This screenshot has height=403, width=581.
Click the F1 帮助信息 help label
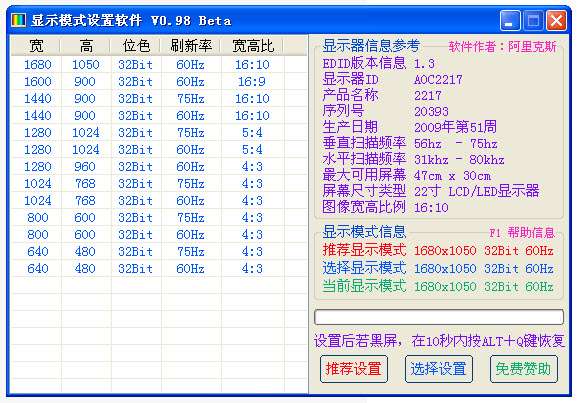tap(522, 233)
